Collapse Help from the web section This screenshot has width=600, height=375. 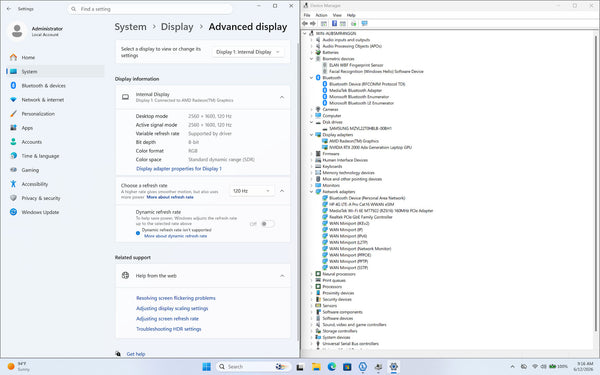pyautogui.click(x=282, y=276)
